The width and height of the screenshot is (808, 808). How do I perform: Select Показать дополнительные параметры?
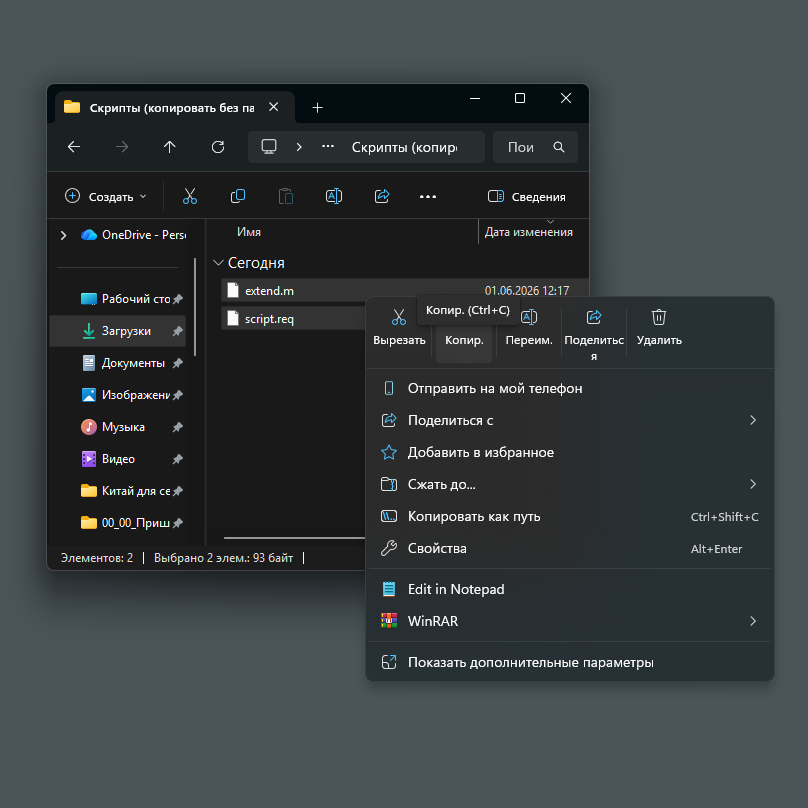[x=569, y=662]
